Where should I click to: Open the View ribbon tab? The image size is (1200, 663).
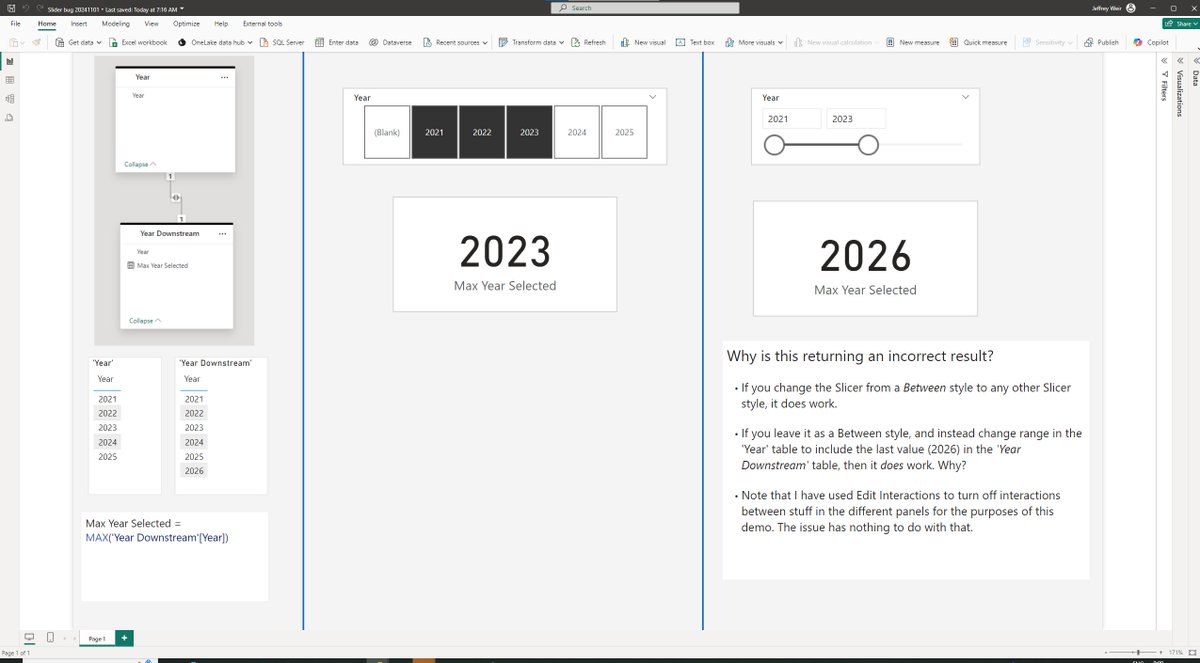(x=151, y=23)
